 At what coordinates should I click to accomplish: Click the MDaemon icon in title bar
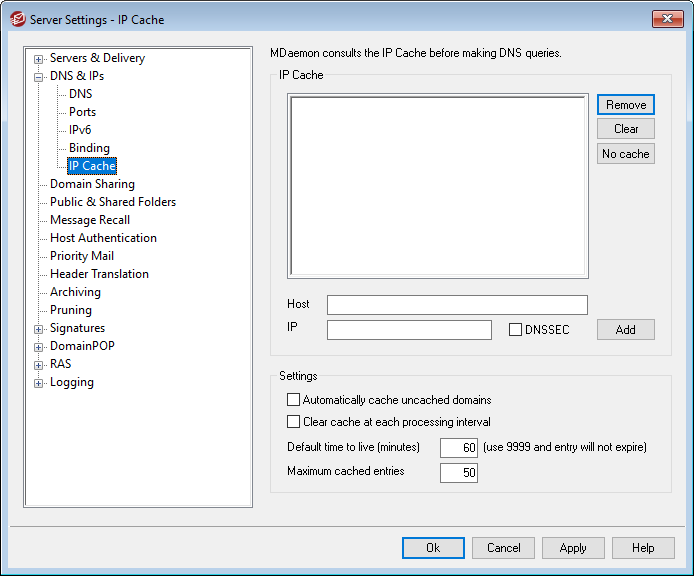16,19
